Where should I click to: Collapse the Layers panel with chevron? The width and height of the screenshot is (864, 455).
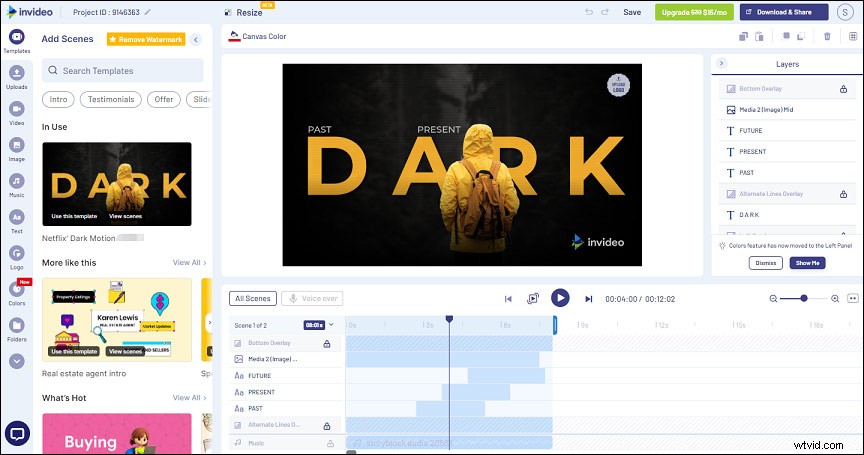722,63
